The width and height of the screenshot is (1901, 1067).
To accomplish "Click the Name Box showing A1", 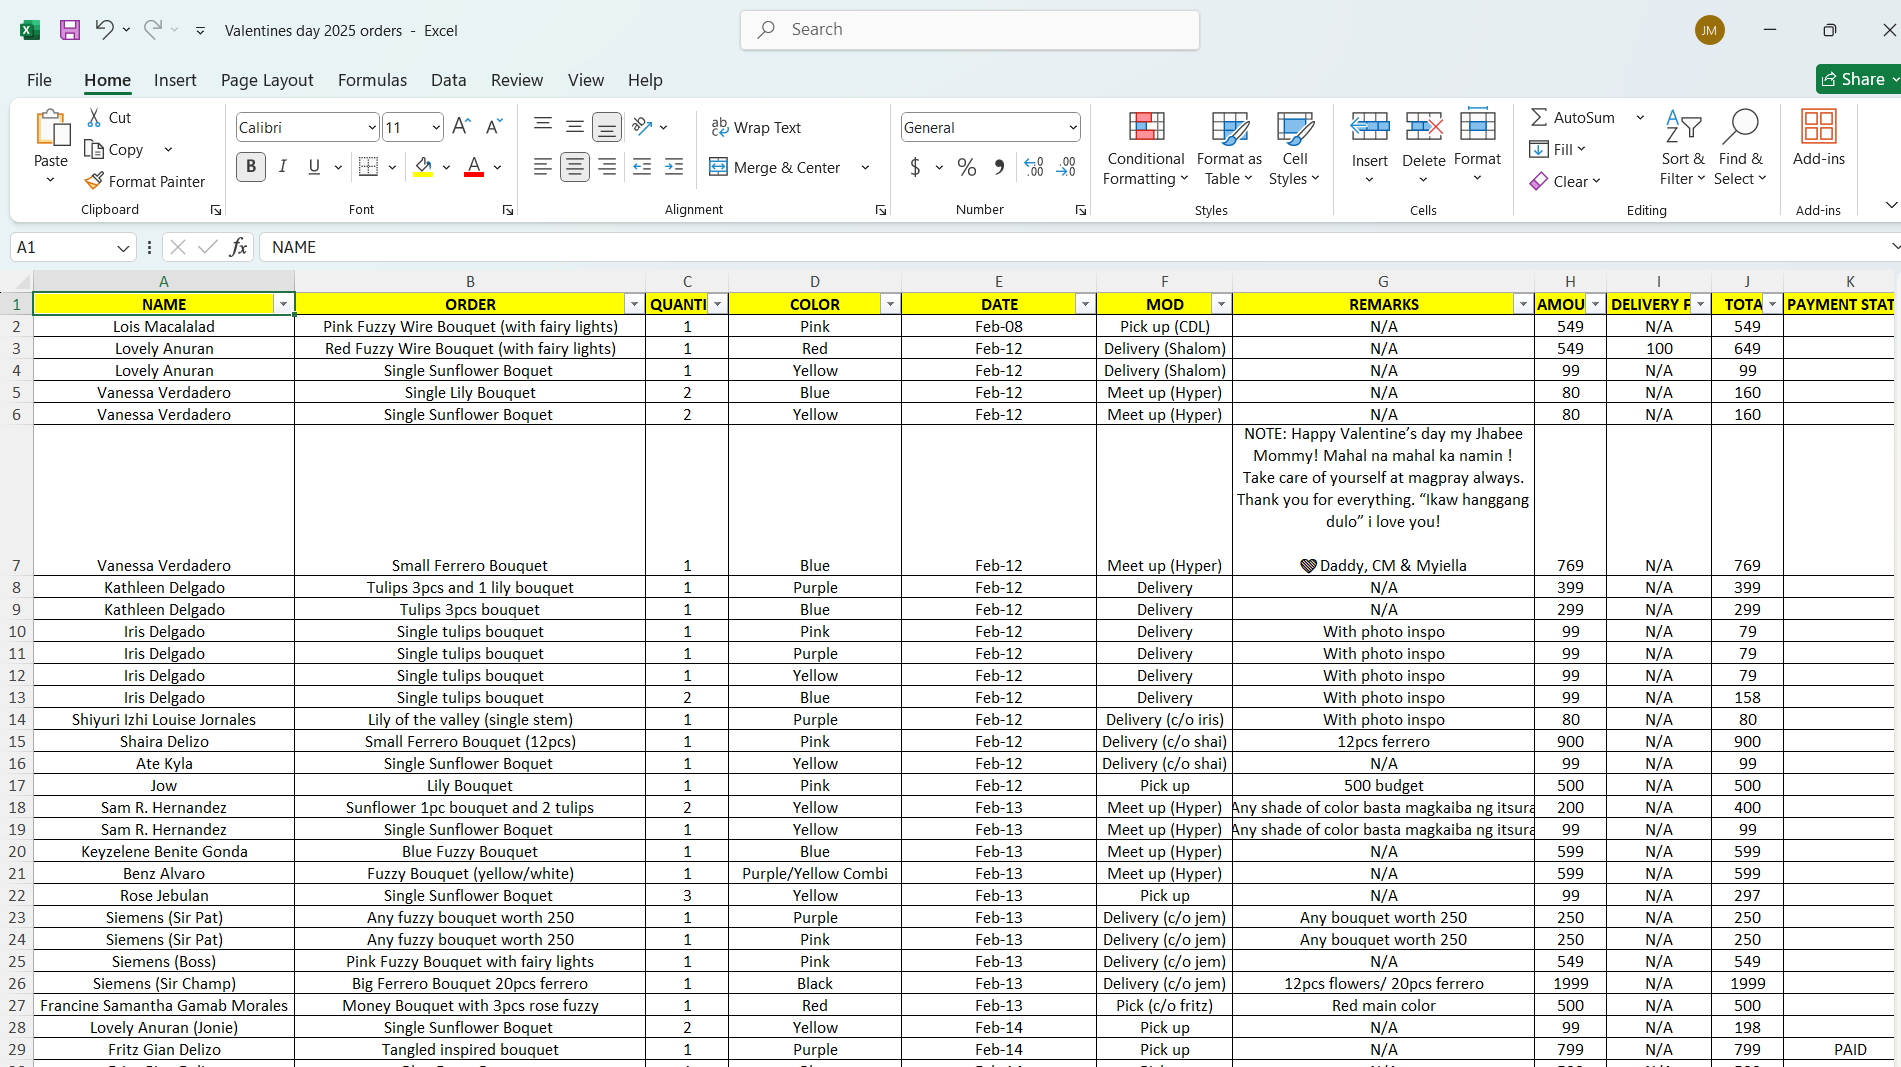I will 73,247.
